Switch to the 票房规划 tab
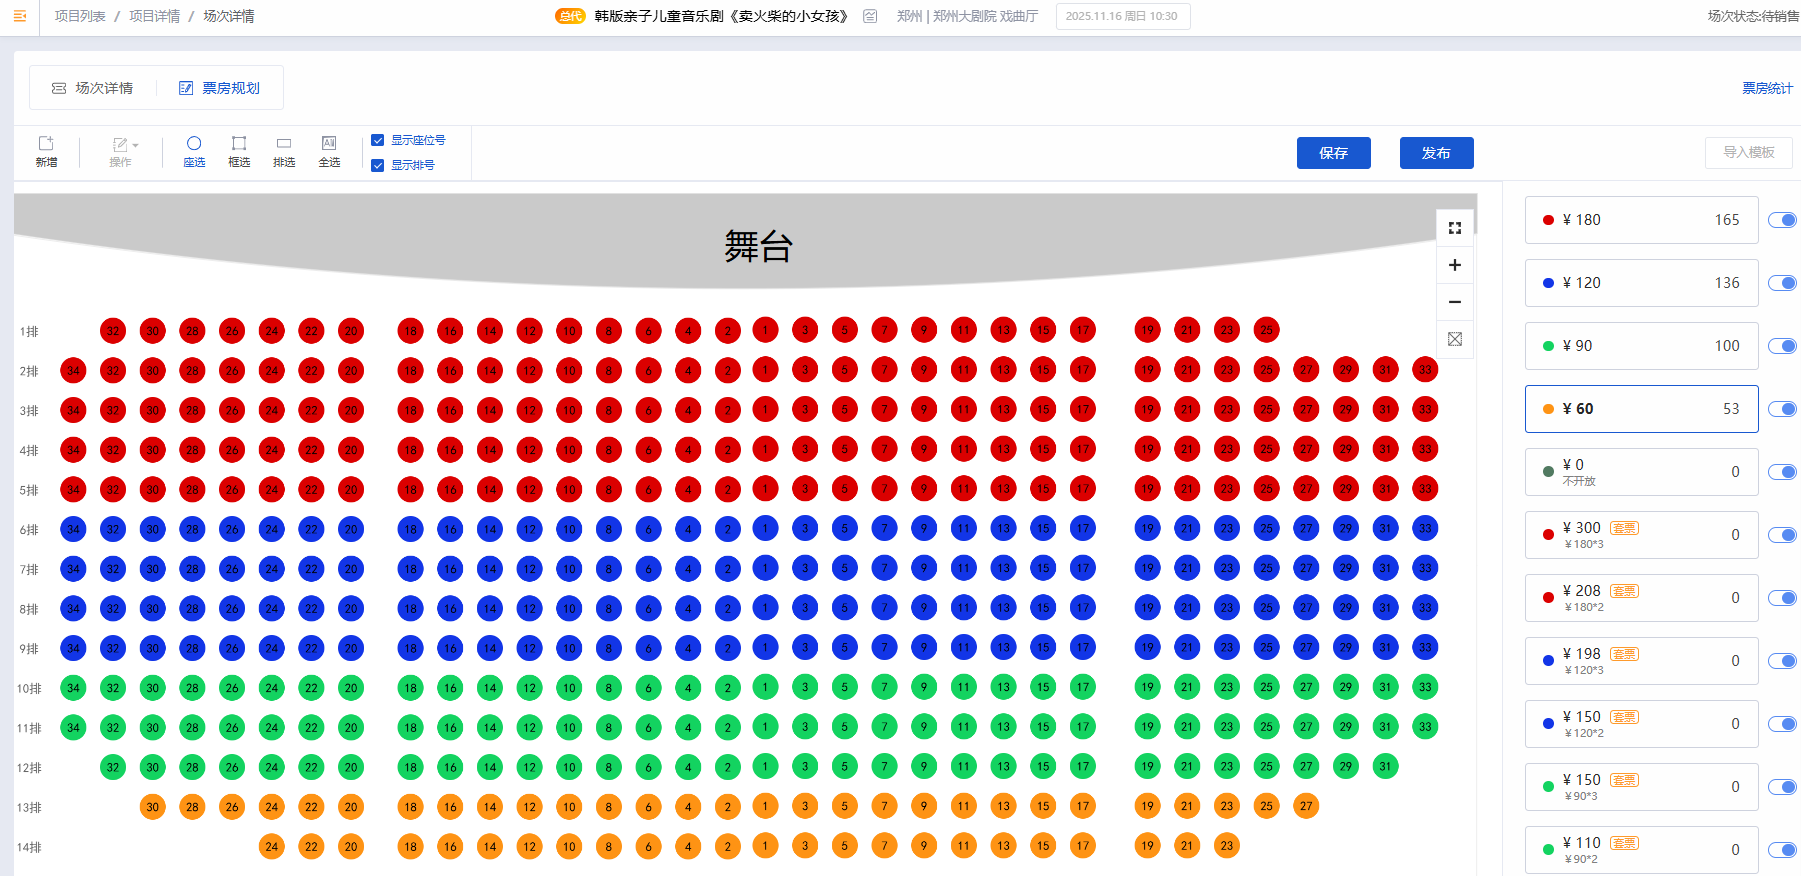1801x876 pixels. pos(220,88)
